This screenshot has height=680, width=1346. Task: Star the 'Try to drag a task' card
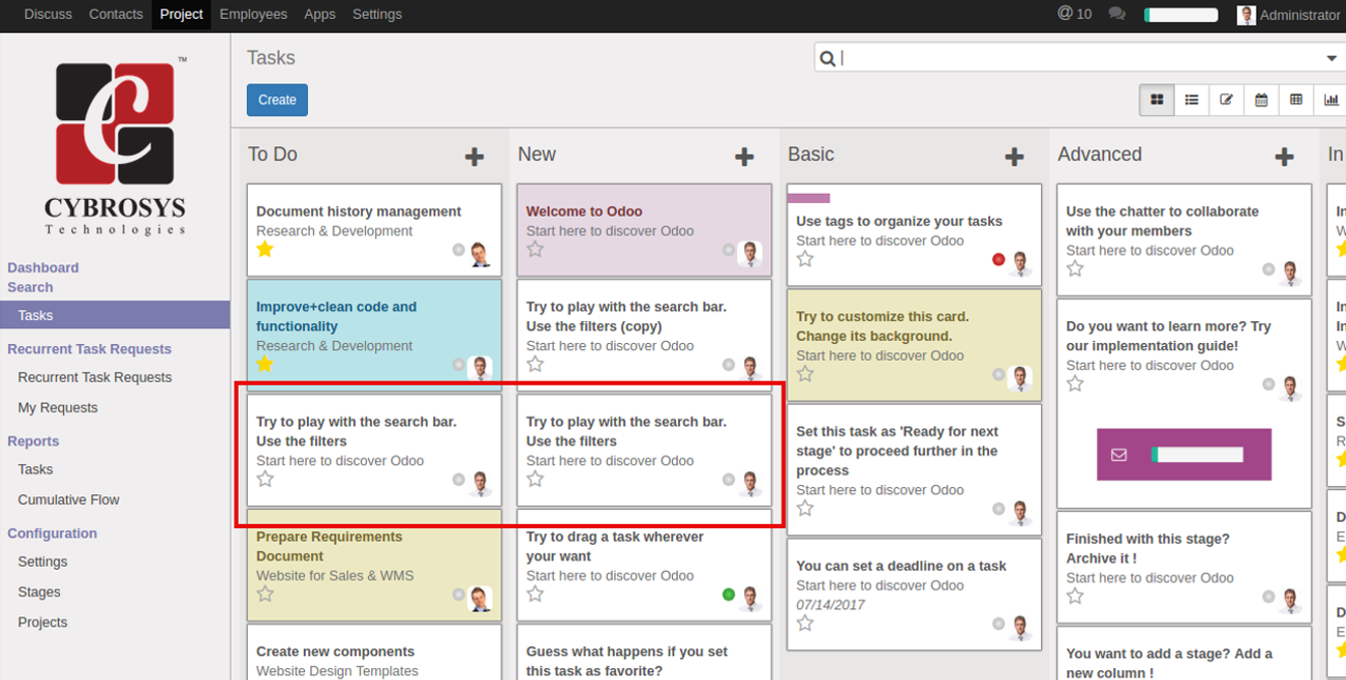click(535, 594)
